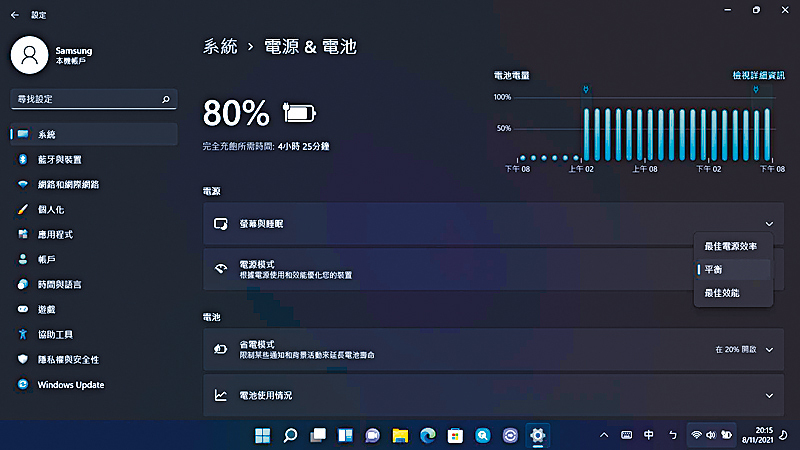Open Task View on taskbar

click(x=318, y=435)
